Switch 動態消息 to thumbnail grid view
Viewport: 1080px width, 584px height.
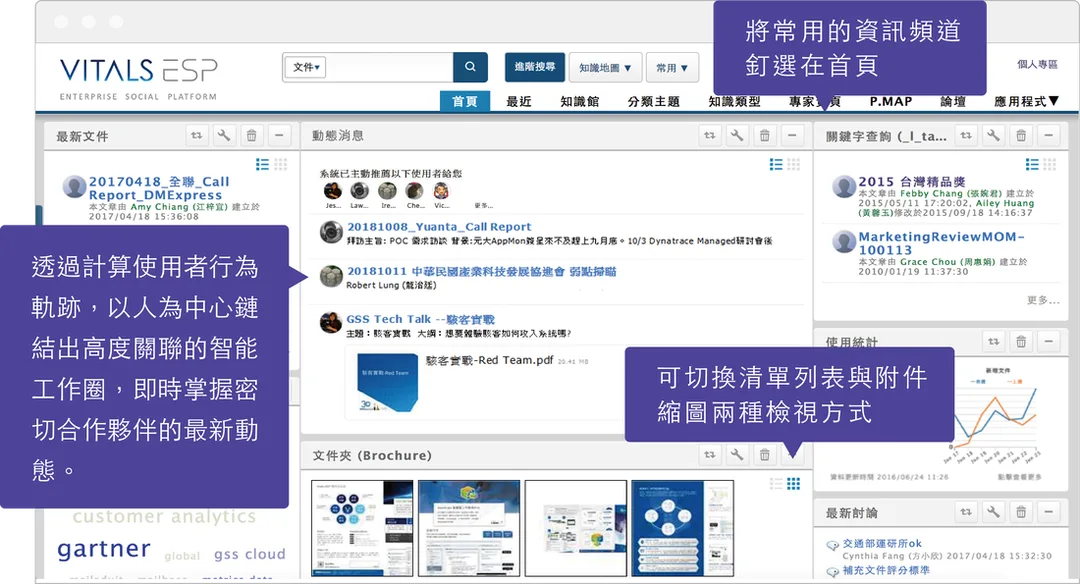[x=793, y=164]
